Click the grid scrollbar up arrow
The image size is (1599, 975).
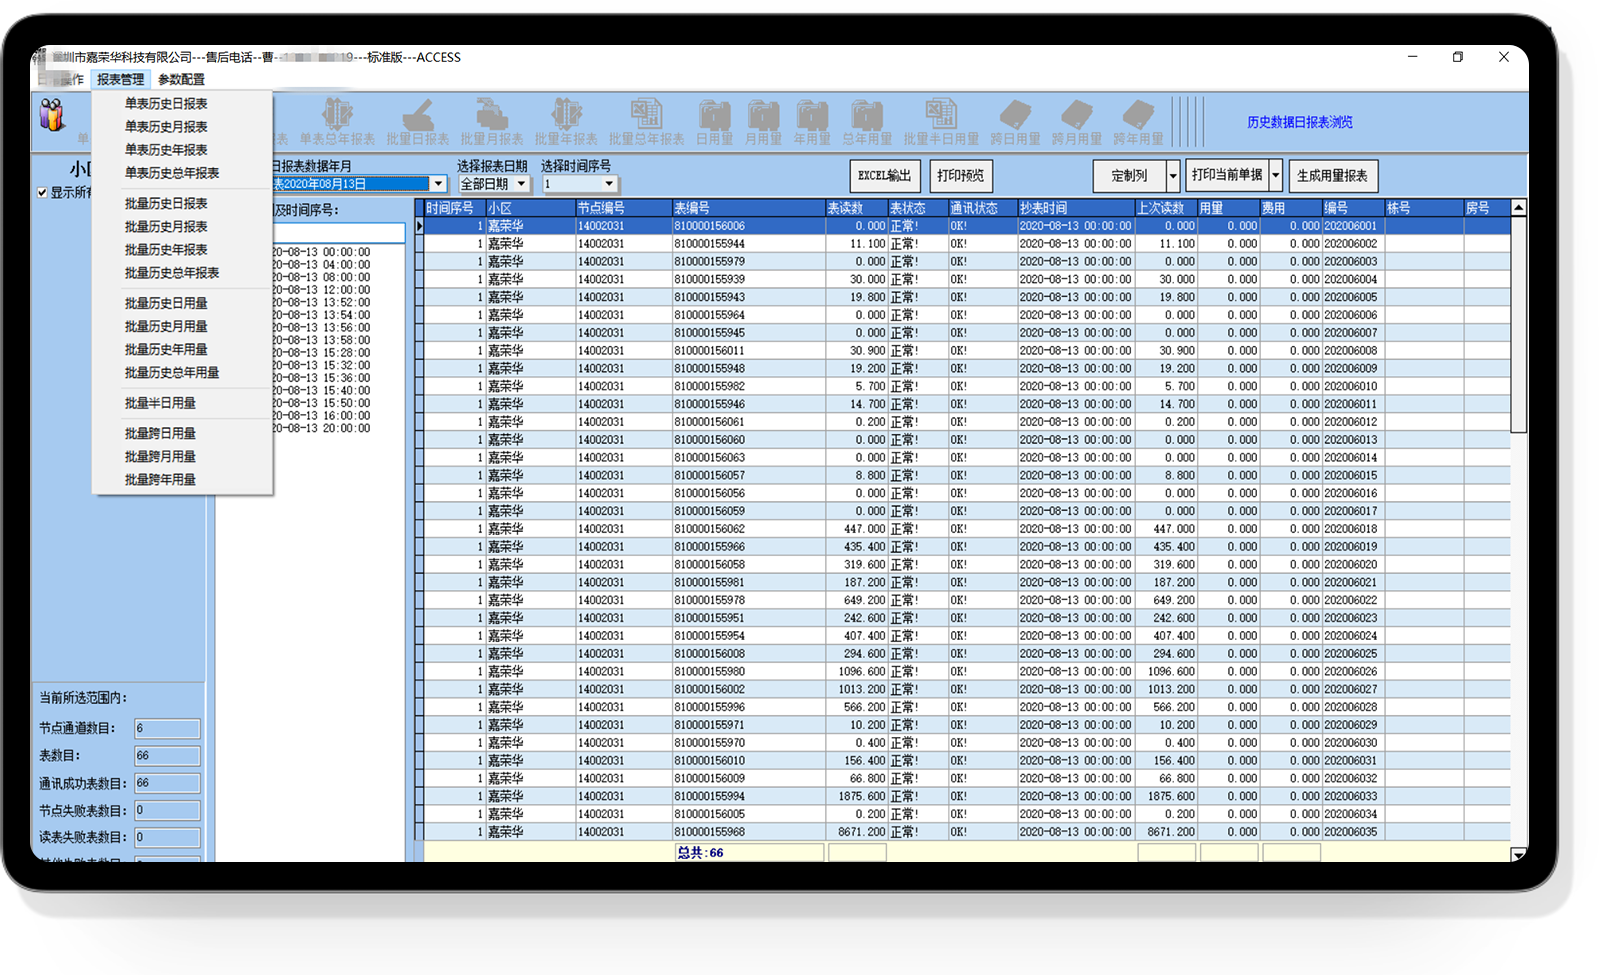point(1519,208)
